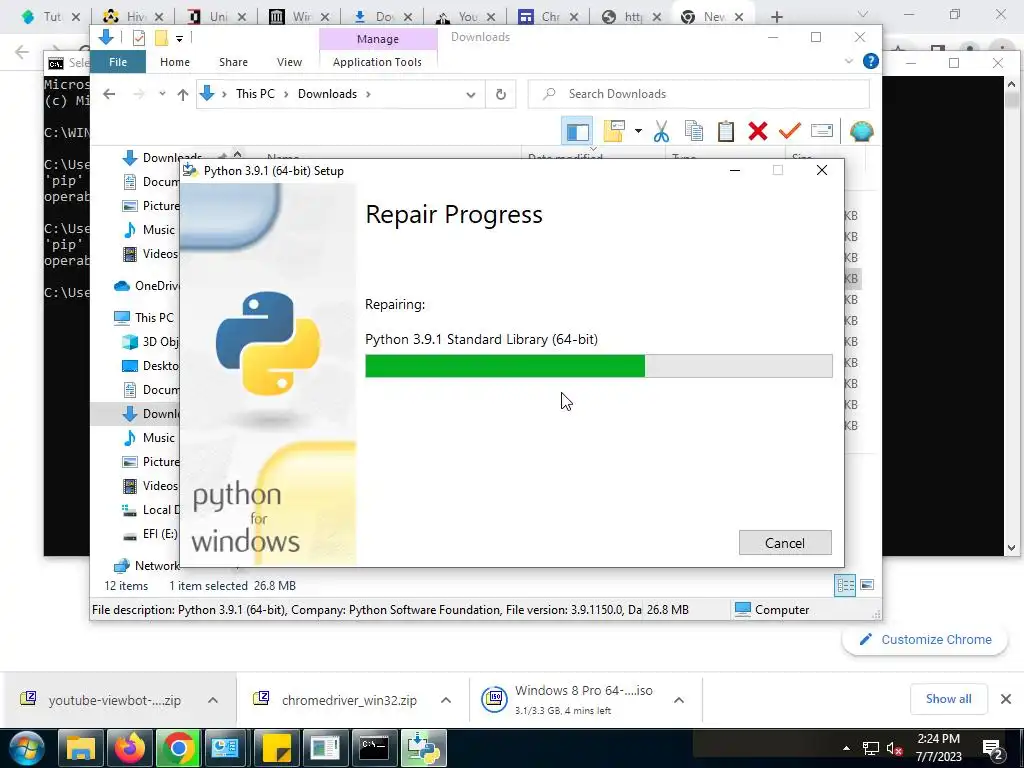Open Windows 8 Pro iso download chevron

(x=679, y=700)
